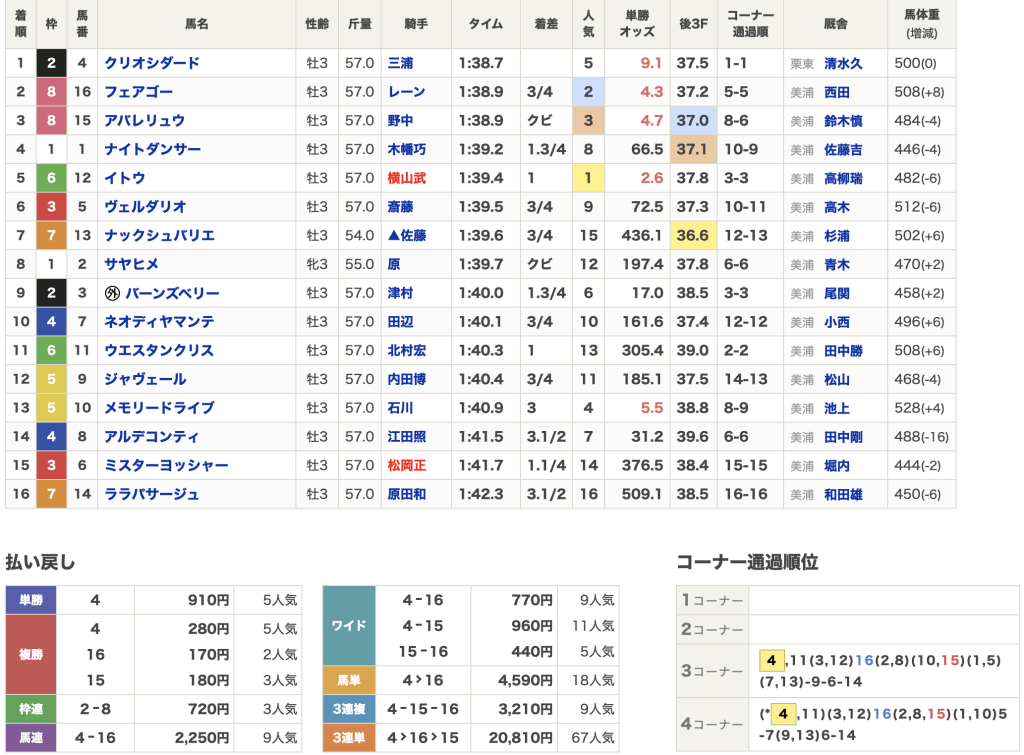The height and width of the screenshot is (755, 1024).
Task: Click the 馬連 payout label
Action: point(31,738)
